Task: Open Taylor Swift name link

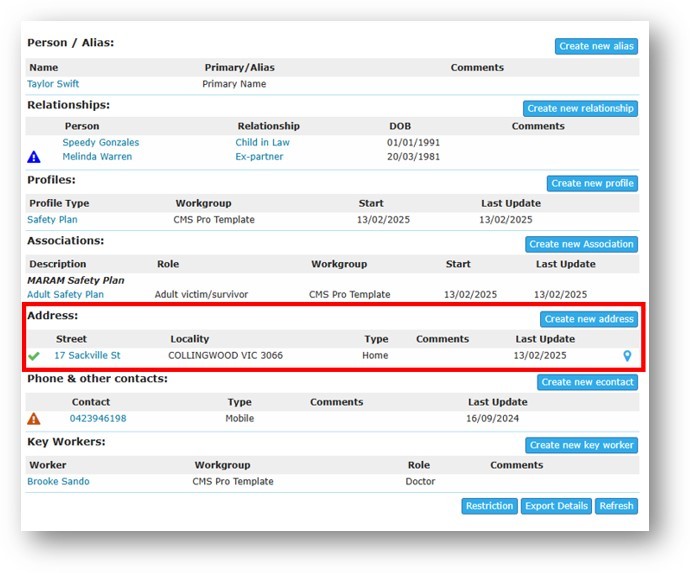Action: point(53,84)
